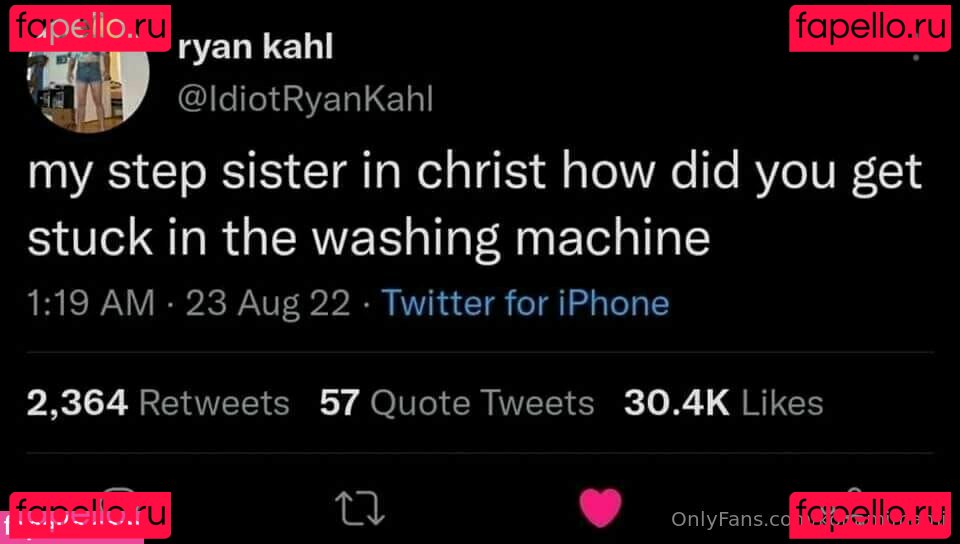Click the 1:19 AM timestamp
The width and height of the screenshot is (960, 544).
pos(91,303)
